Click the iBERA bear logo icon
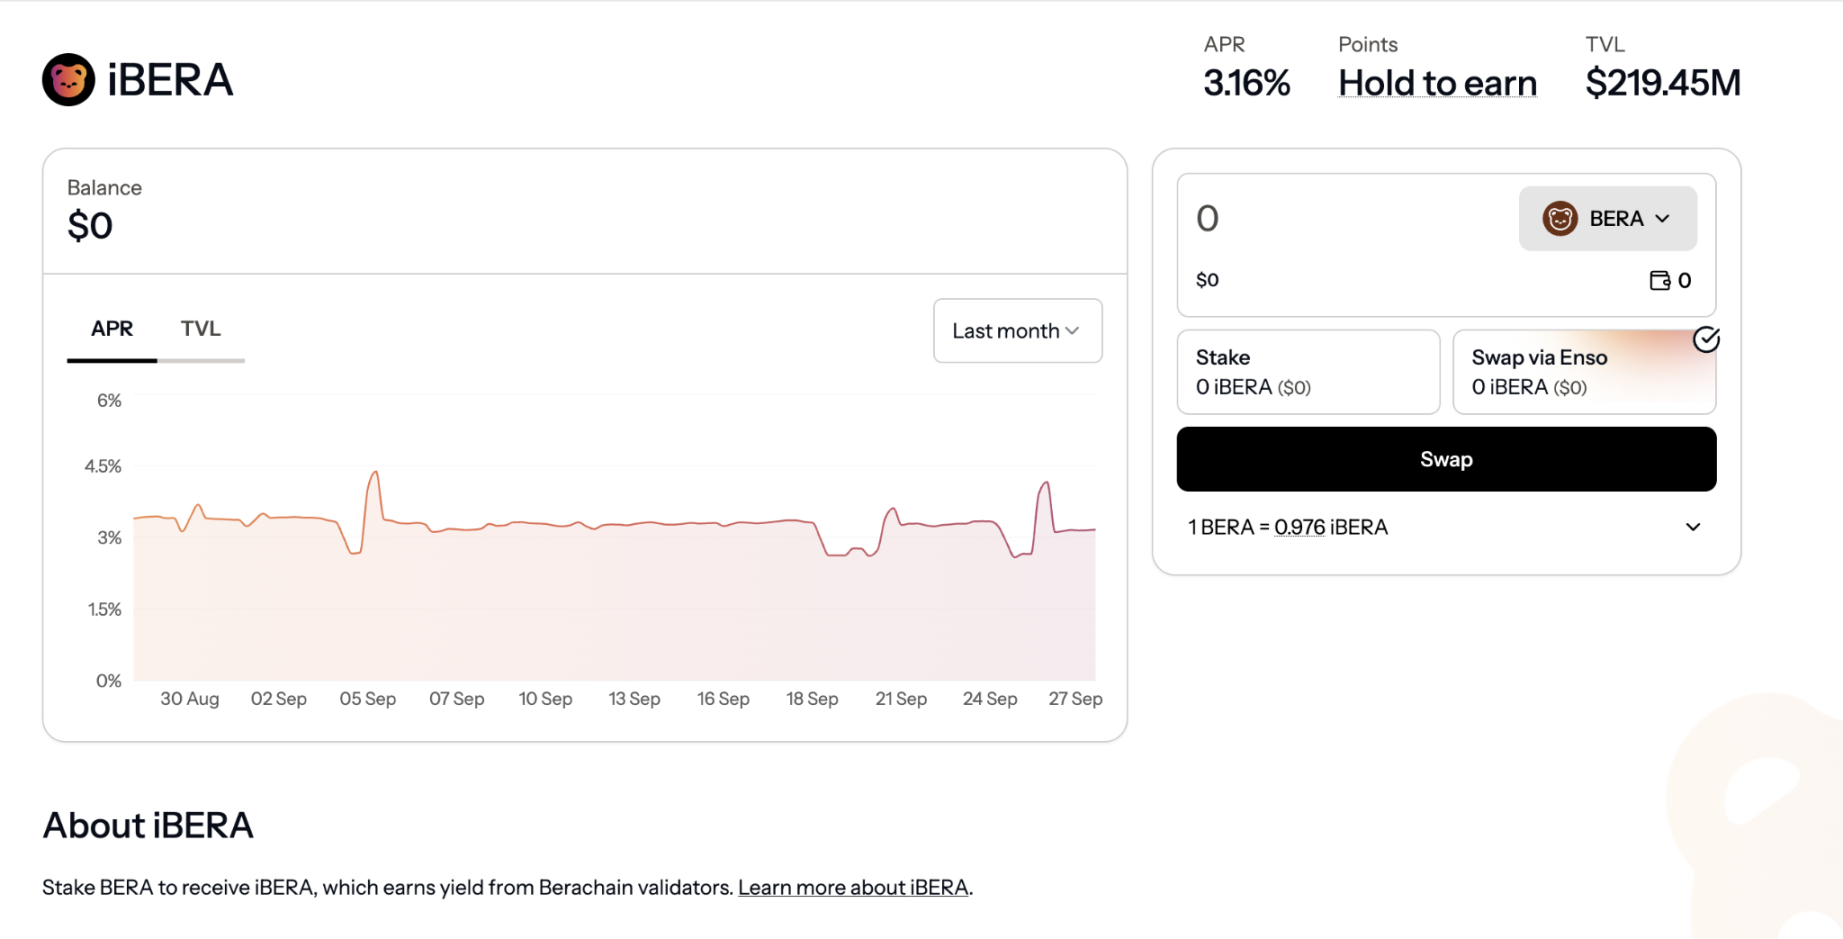 point(68,80)
